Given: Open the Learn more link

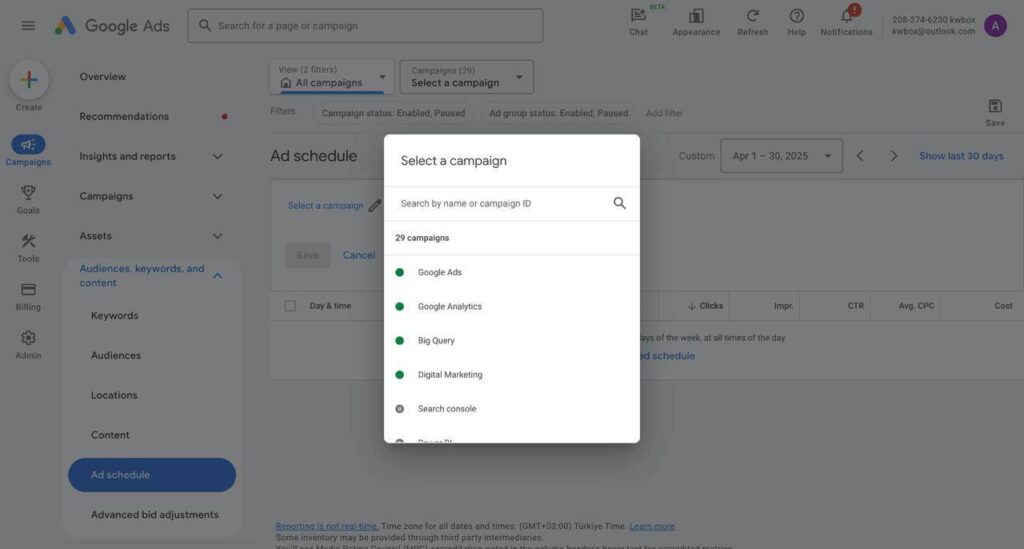Looking at the screenshot, I should coord(652,526).
